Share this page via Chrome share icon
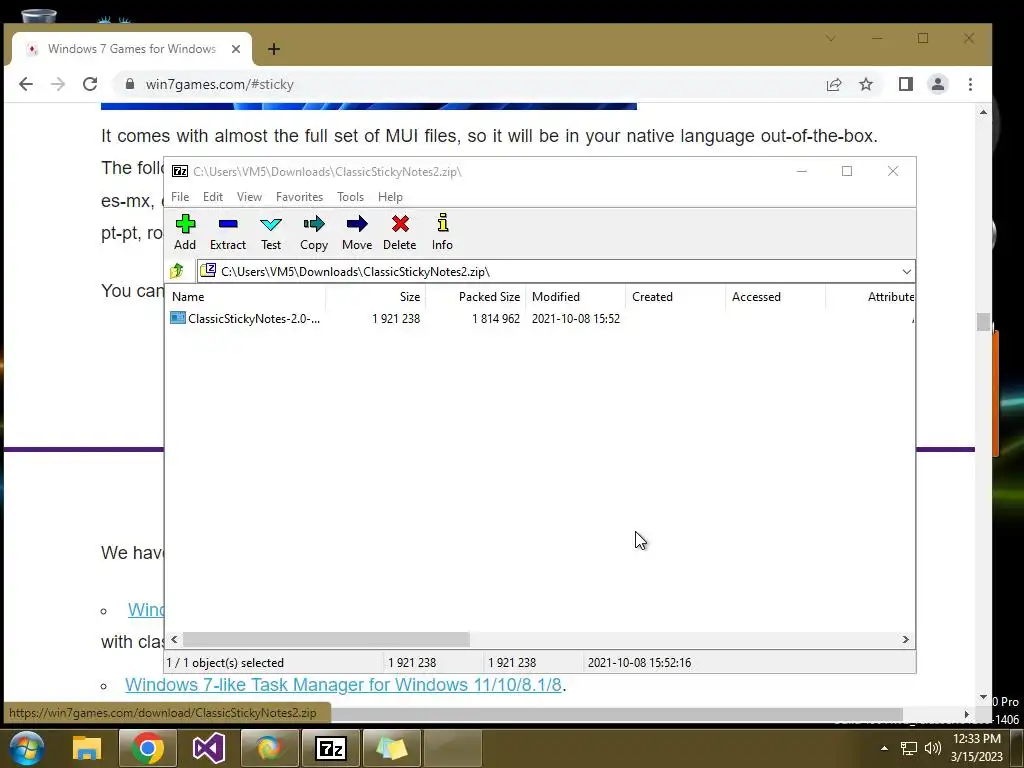Viewport: 1024px width, 768px height. click(x=834, y=84)
